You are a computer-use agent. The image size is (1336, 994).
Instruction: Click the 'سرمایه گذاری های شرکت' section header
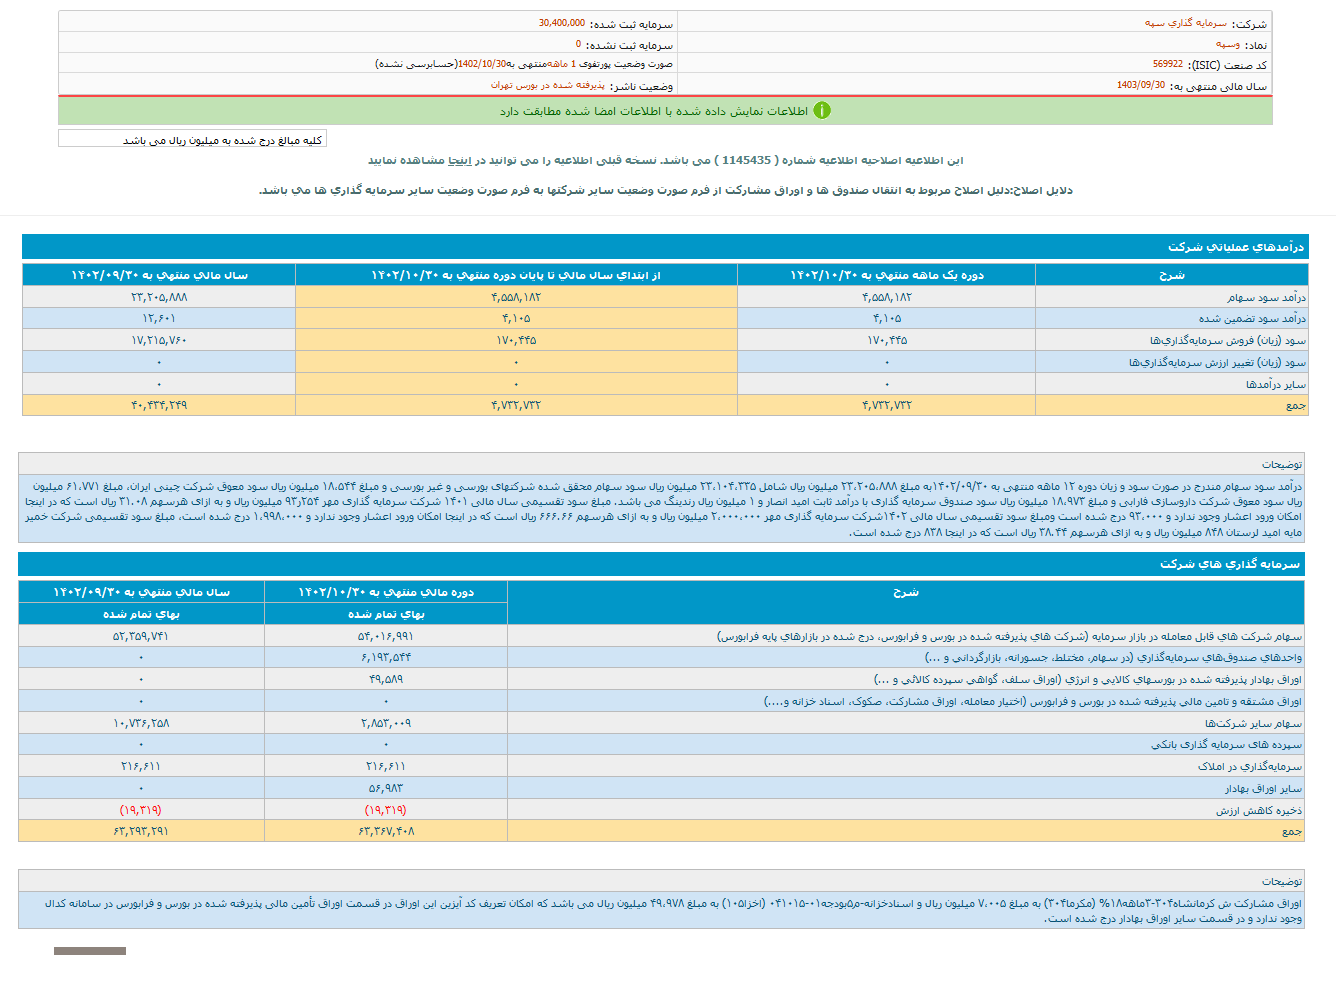point(1229,565)
